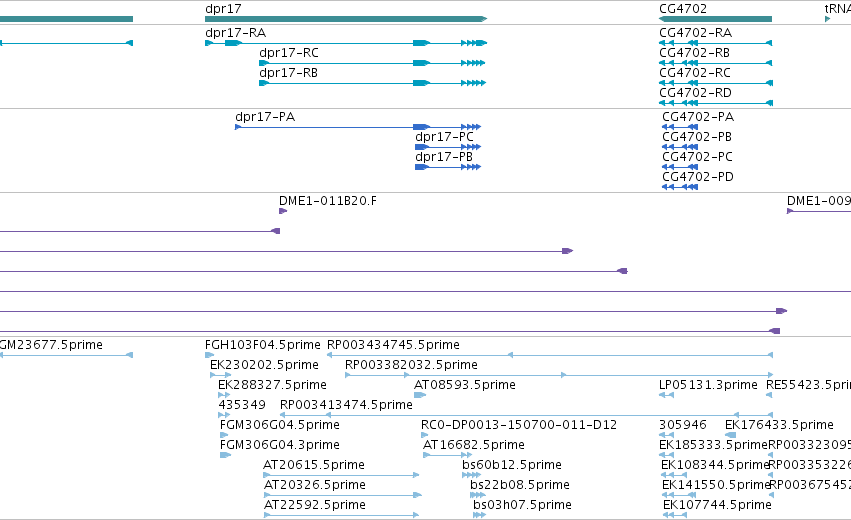Viewport: 851px width, 520px height.
Task: Select protein CG4702-PA label
Action: [698, 117]
